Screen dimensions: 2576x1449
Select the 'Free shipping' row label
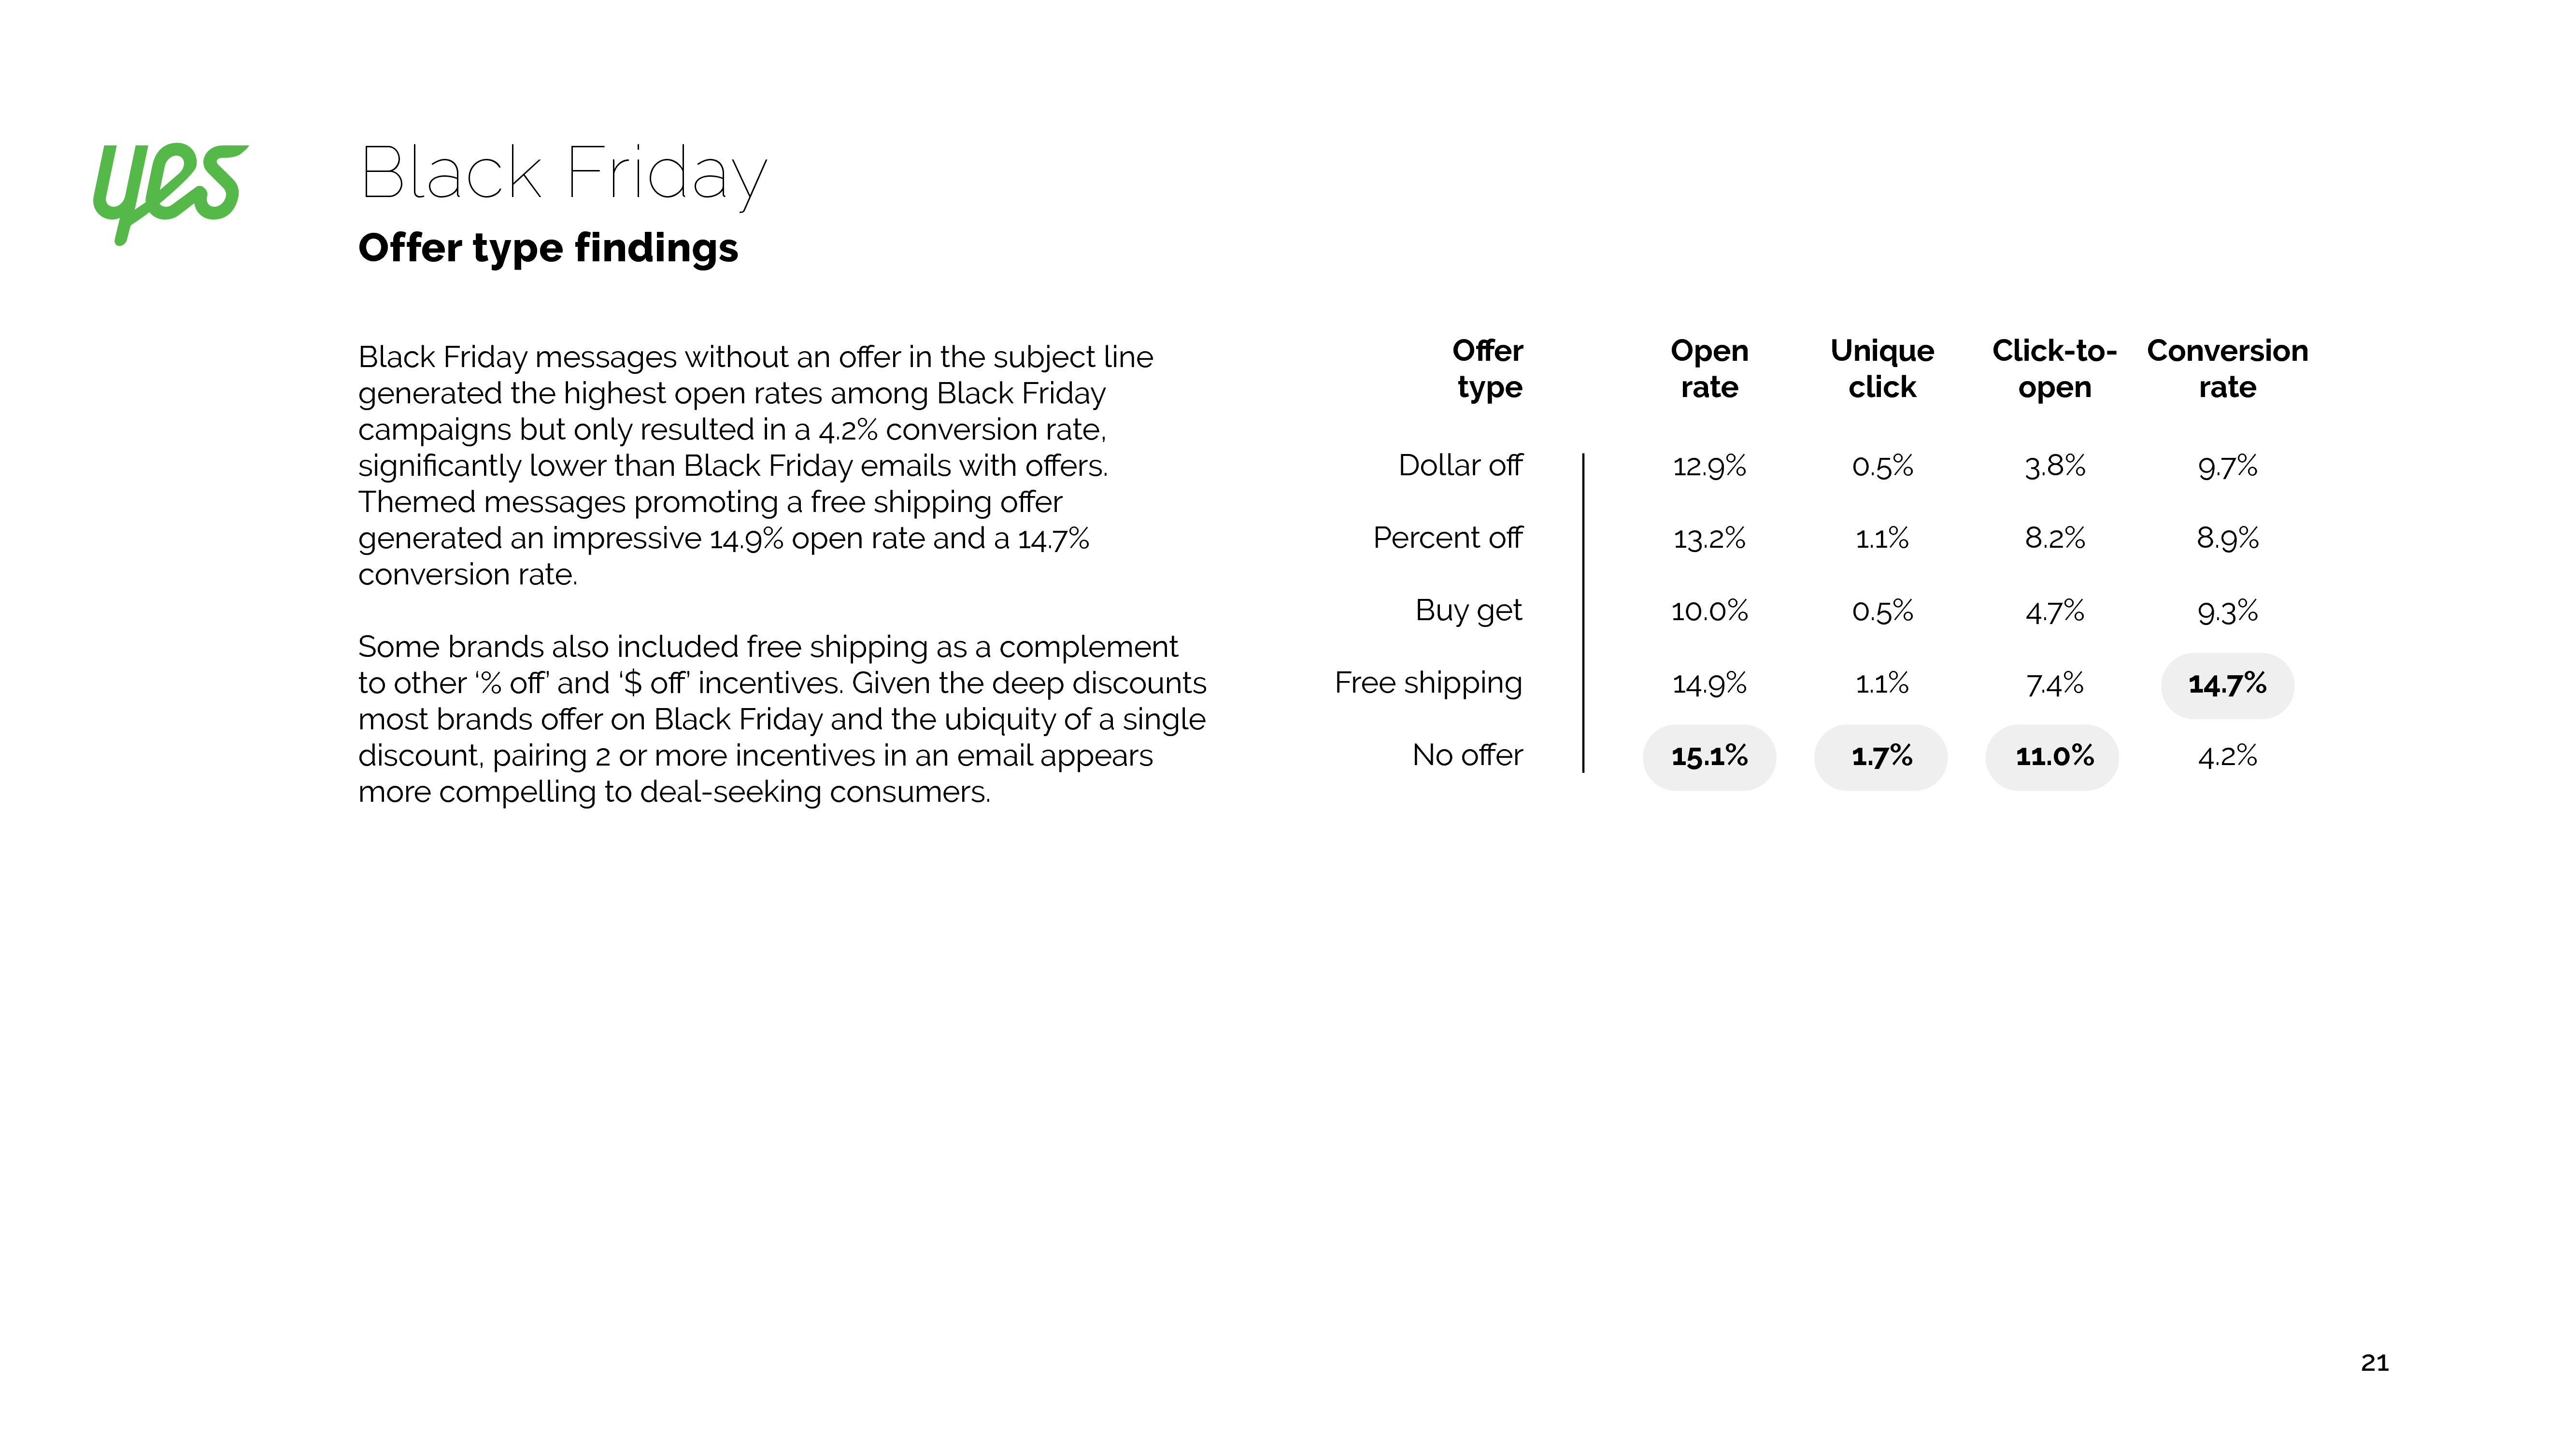(x=1428, y=683)
